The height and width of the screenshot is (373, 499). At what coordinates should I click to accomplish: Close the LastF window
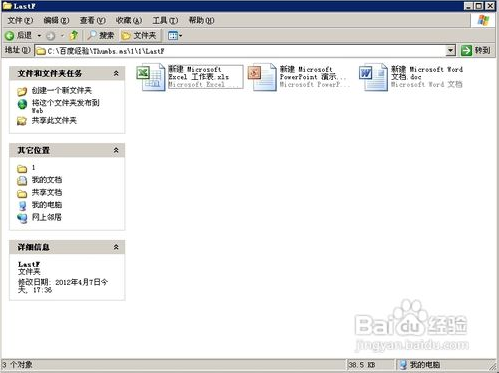(490, 6)
